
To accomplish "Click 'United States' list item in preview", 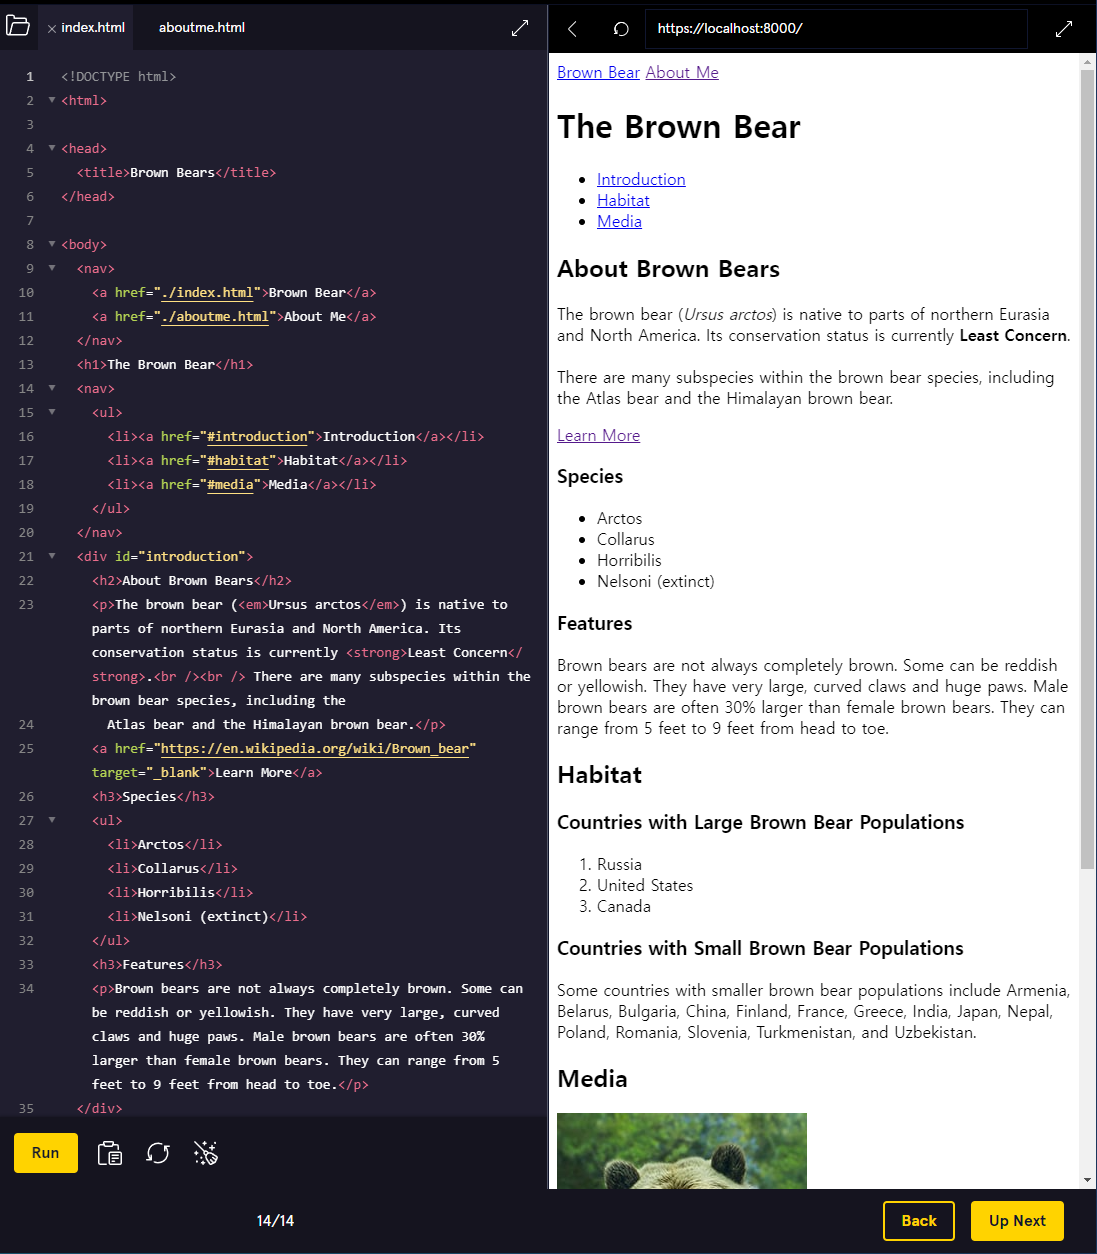I will click(x=645, y=885).
